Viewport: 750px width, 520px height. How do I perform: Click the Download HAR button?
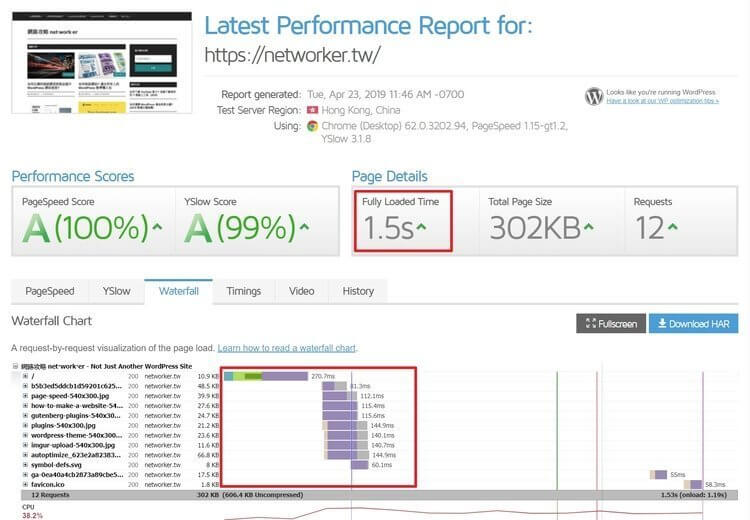(694, 324)
